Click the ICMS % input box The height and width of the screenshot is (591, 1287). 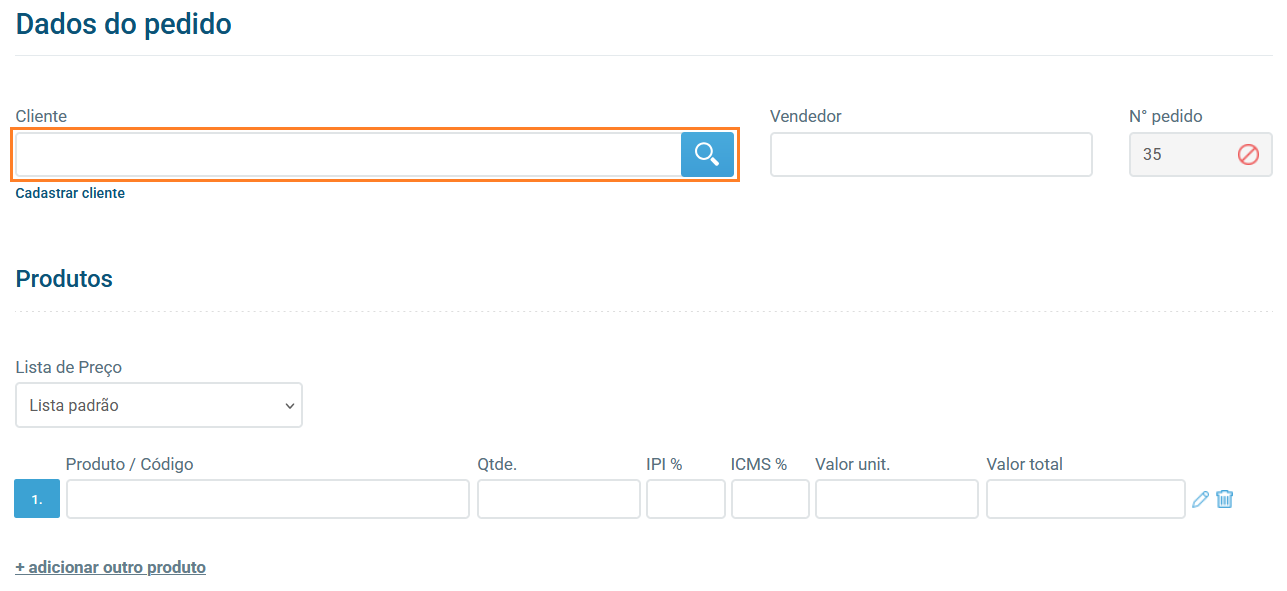click(769, 499)
